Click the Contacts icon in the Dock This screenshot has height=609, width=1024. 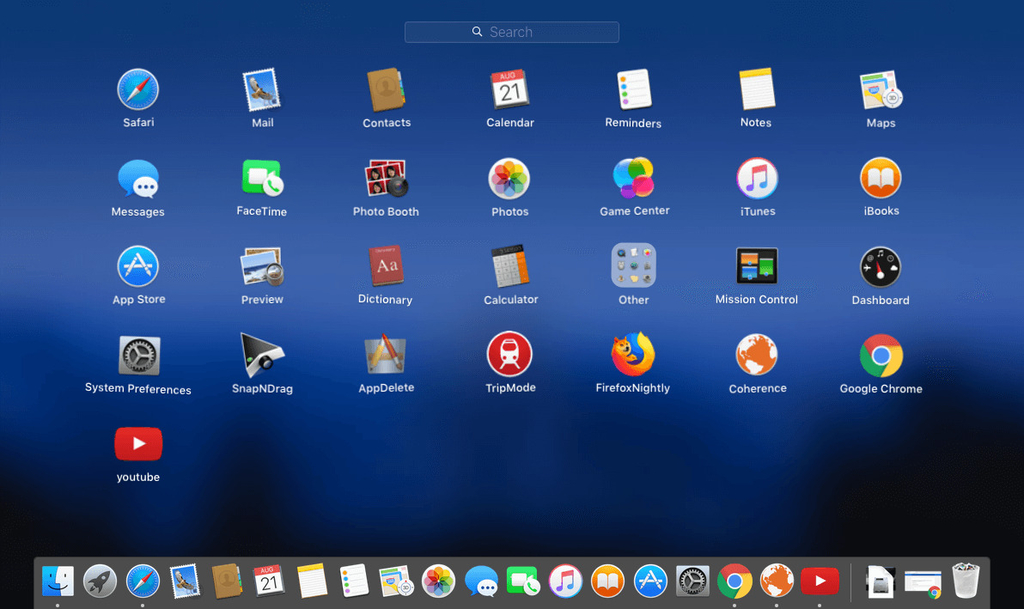(x=227, y=581)
